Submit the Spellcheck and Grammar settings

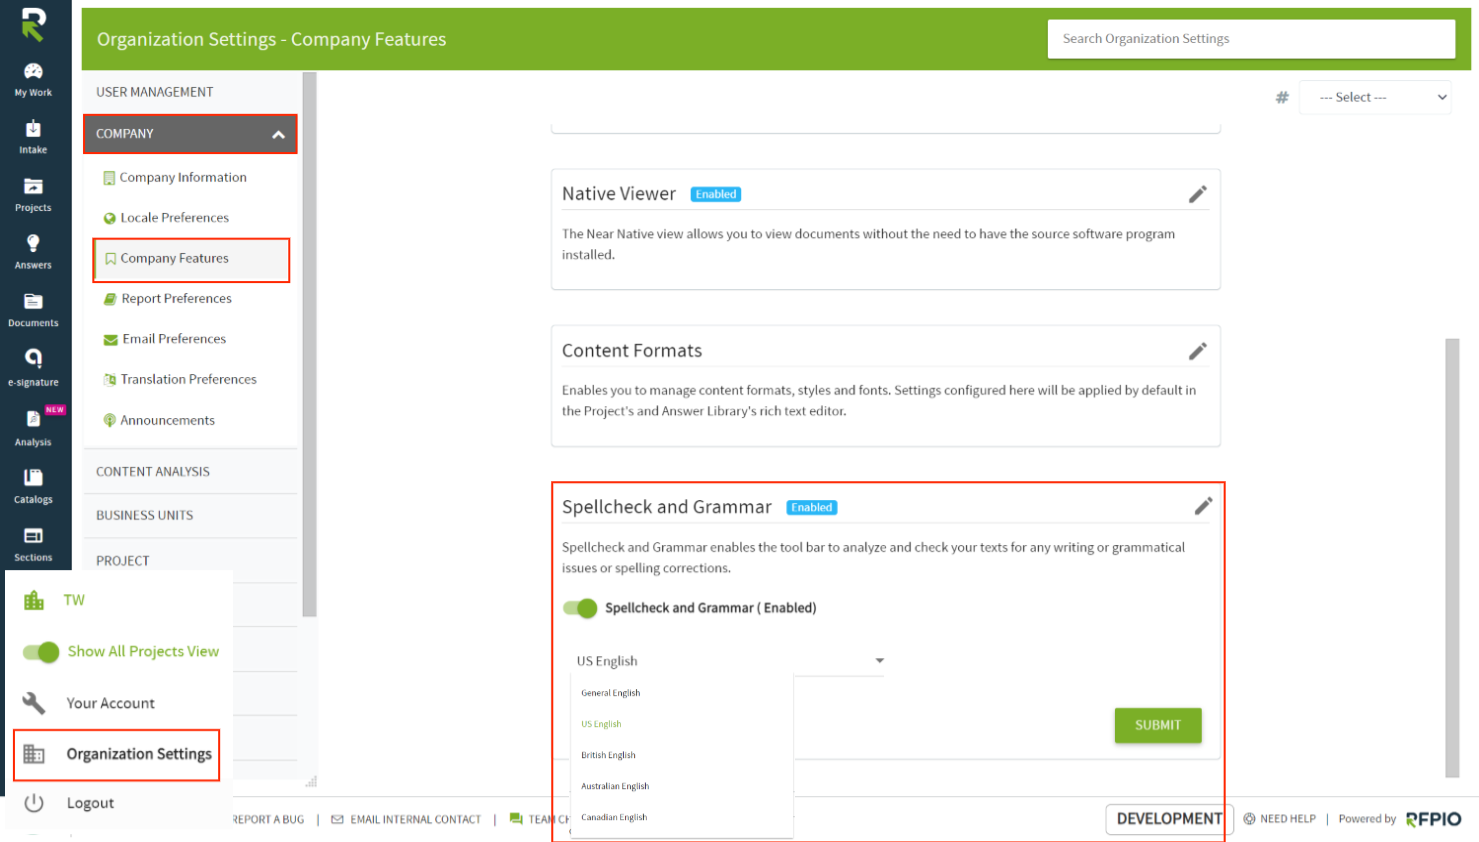[1158, 725]
